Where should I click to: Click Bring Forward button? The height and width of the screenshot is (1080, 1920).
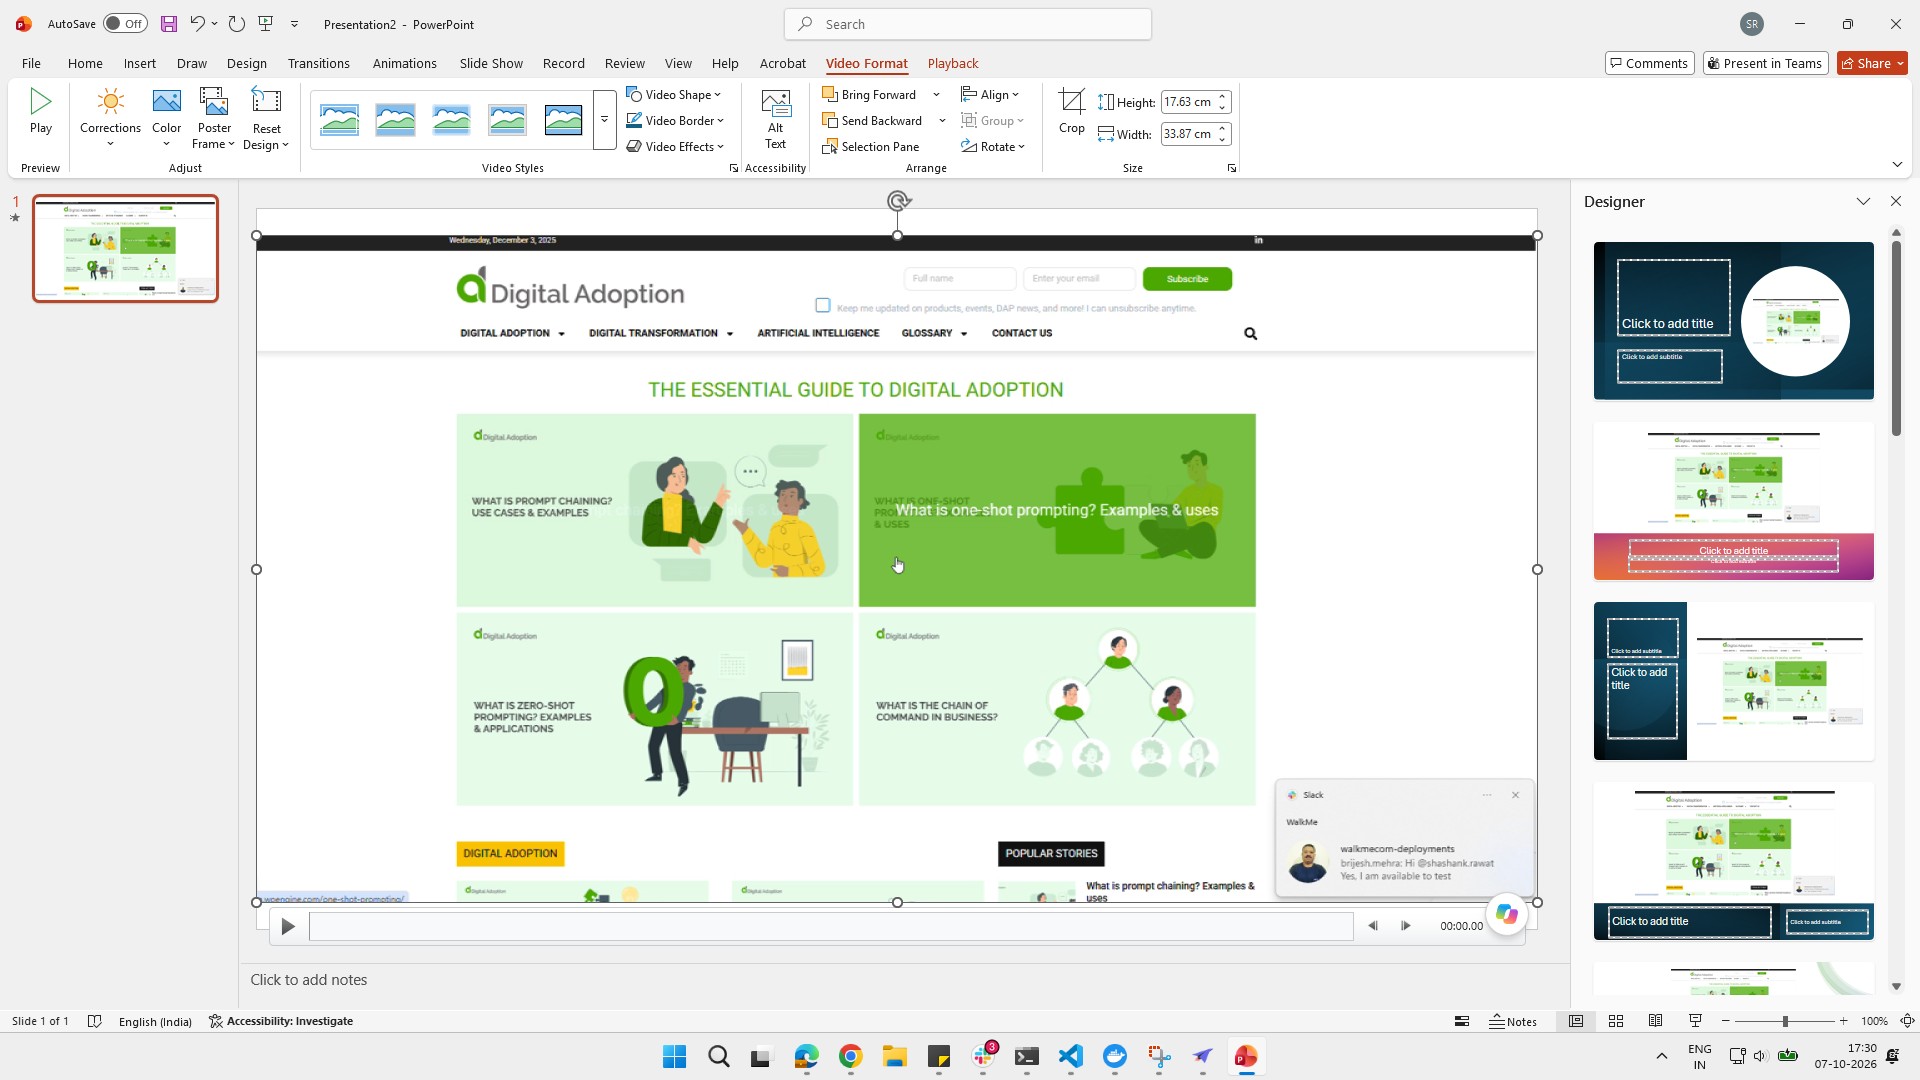pyautogui.click(x=869, y=94)
